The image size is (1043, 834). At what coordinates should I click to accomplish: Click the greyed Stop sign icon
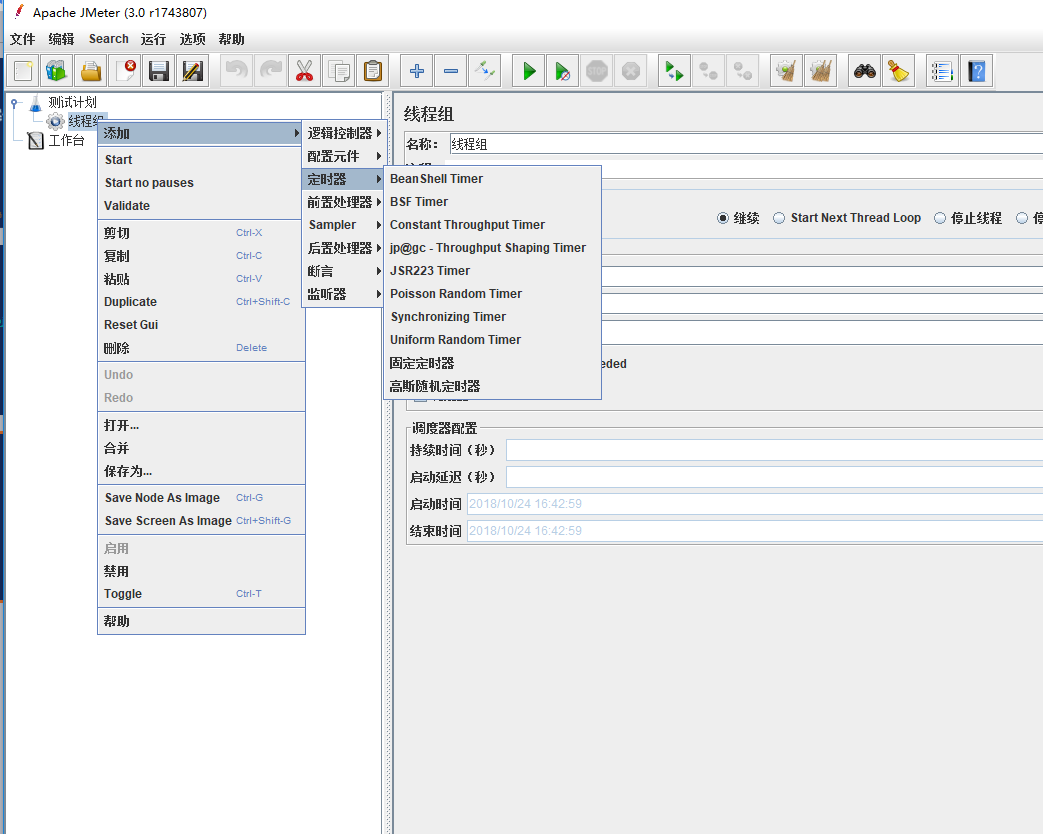click(x=597, y=70)
